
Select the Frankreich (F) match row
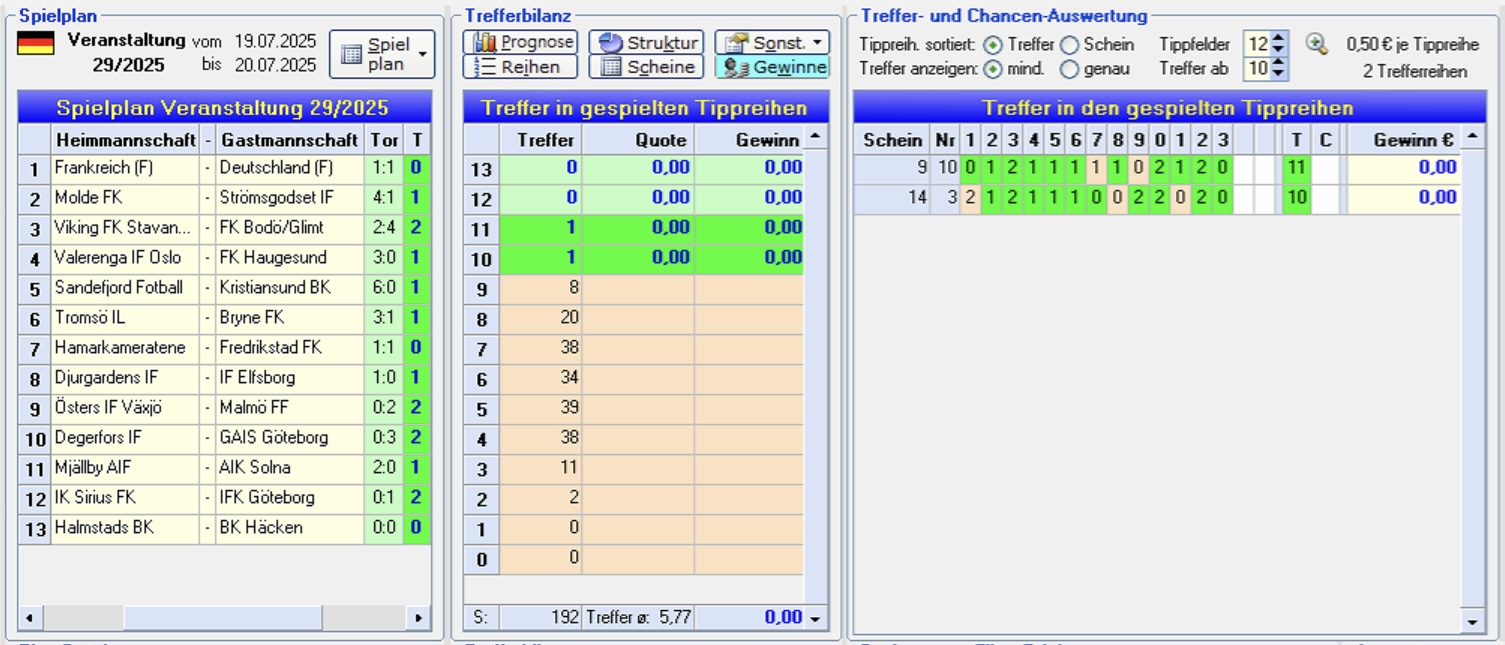(x=225, y=168)
